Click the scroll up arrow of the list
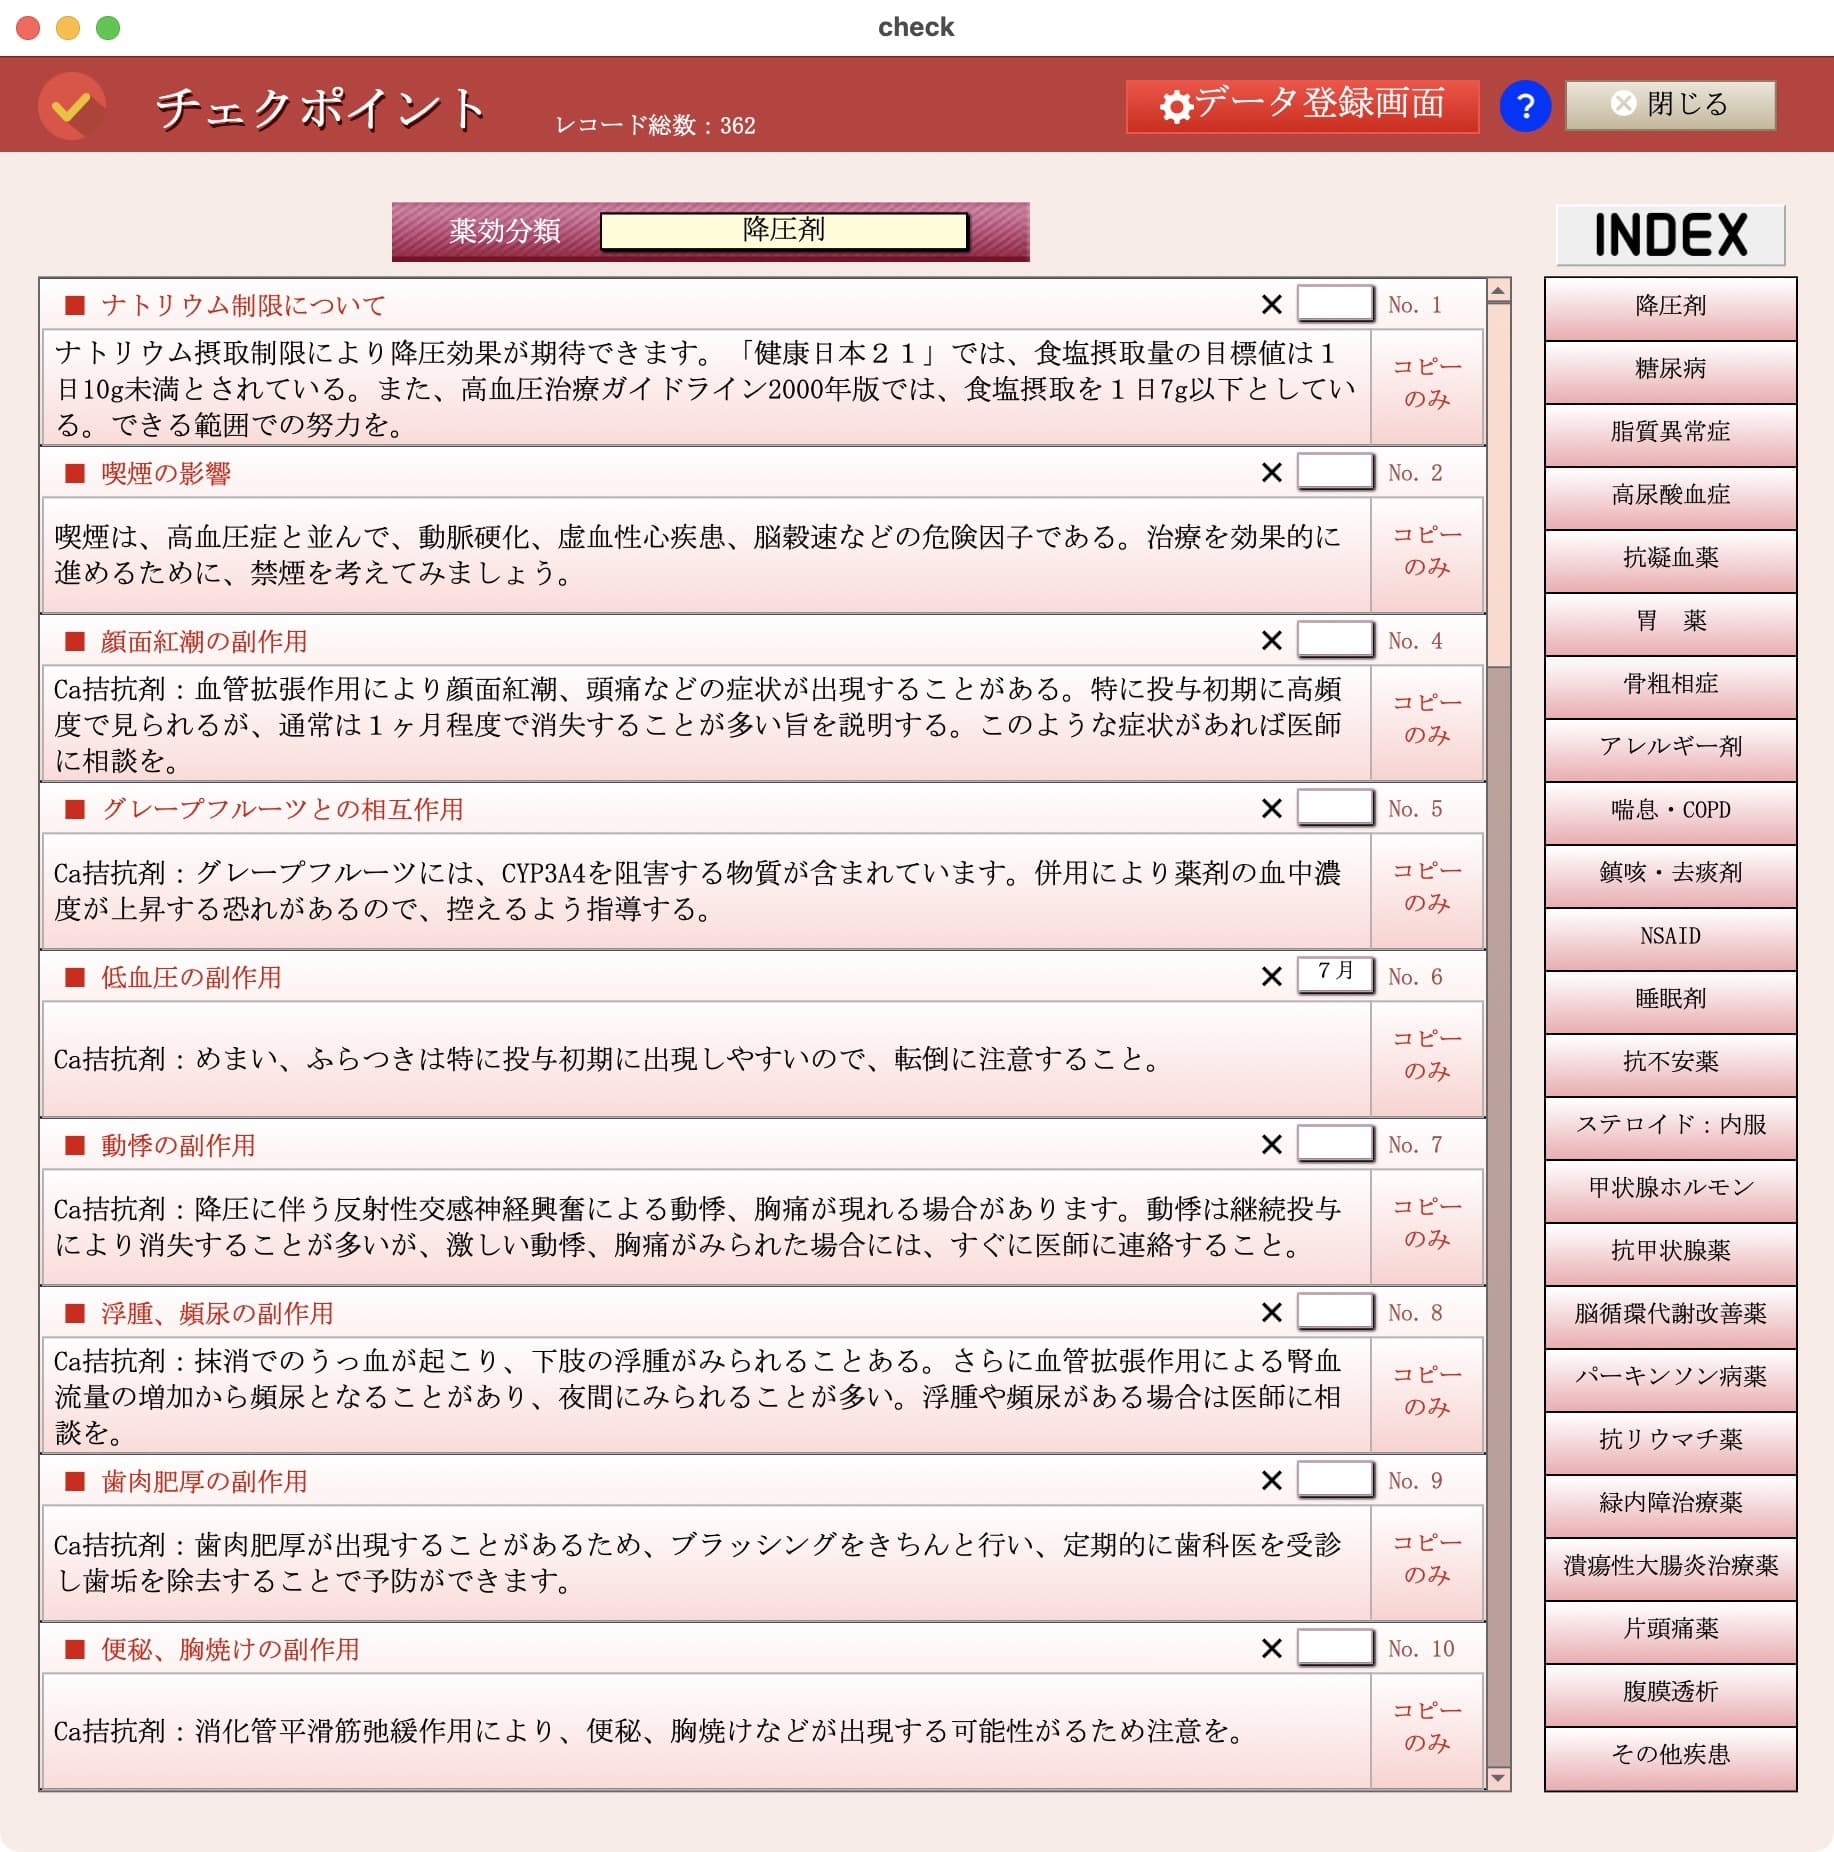 tap(1498, 292)
